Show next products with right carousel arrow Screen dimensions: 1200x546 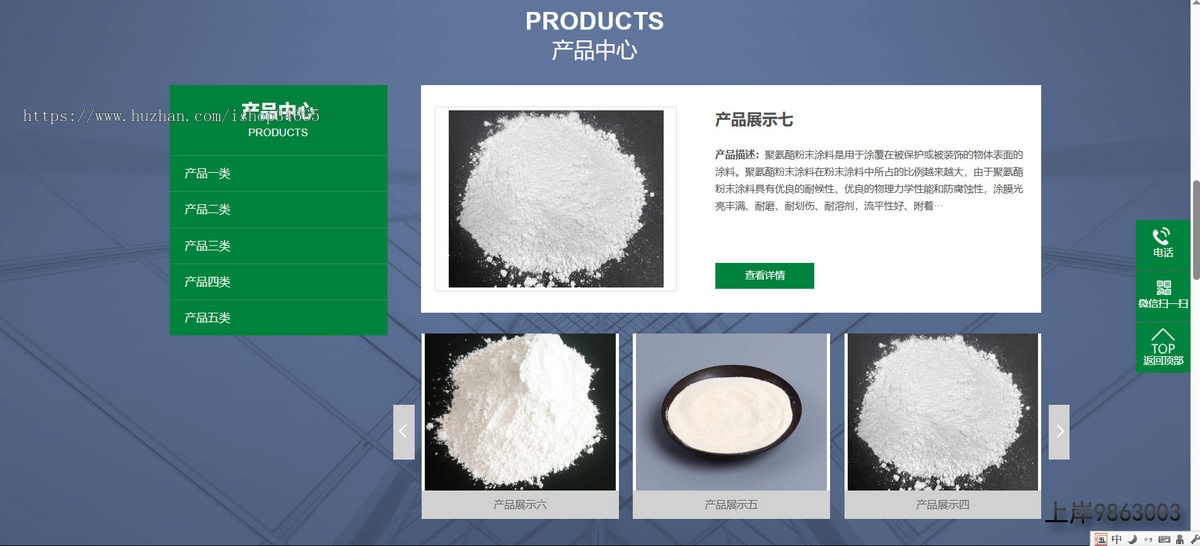pyautogui.click(x=1059, y=432)
